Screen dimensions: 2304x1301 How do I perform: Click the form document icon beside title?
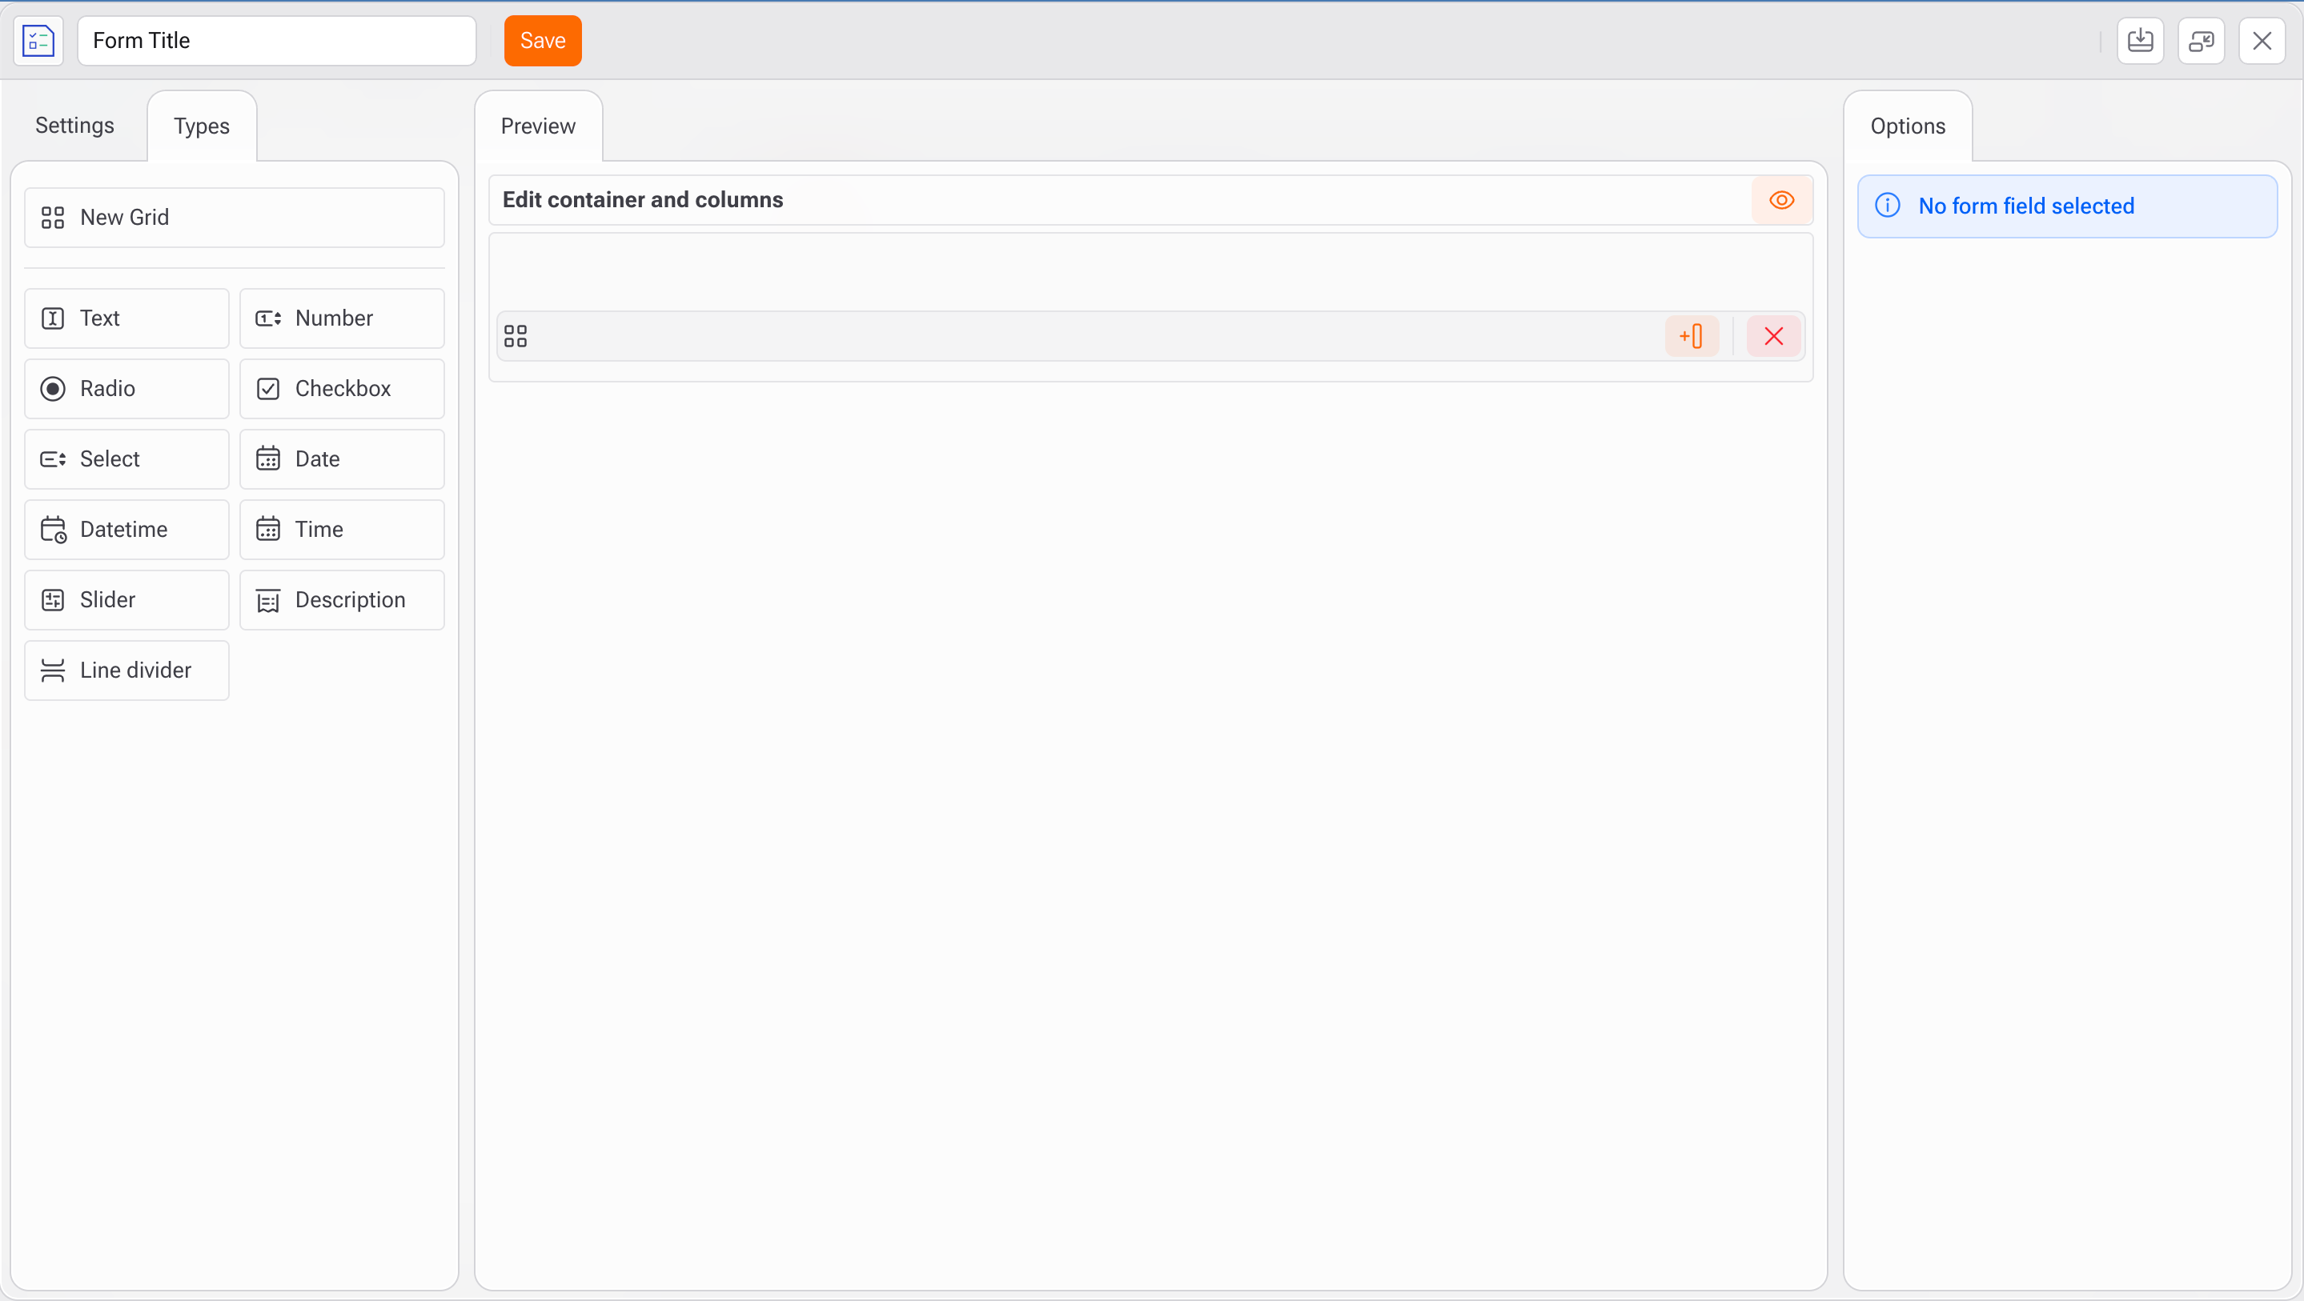coord(38,41)
